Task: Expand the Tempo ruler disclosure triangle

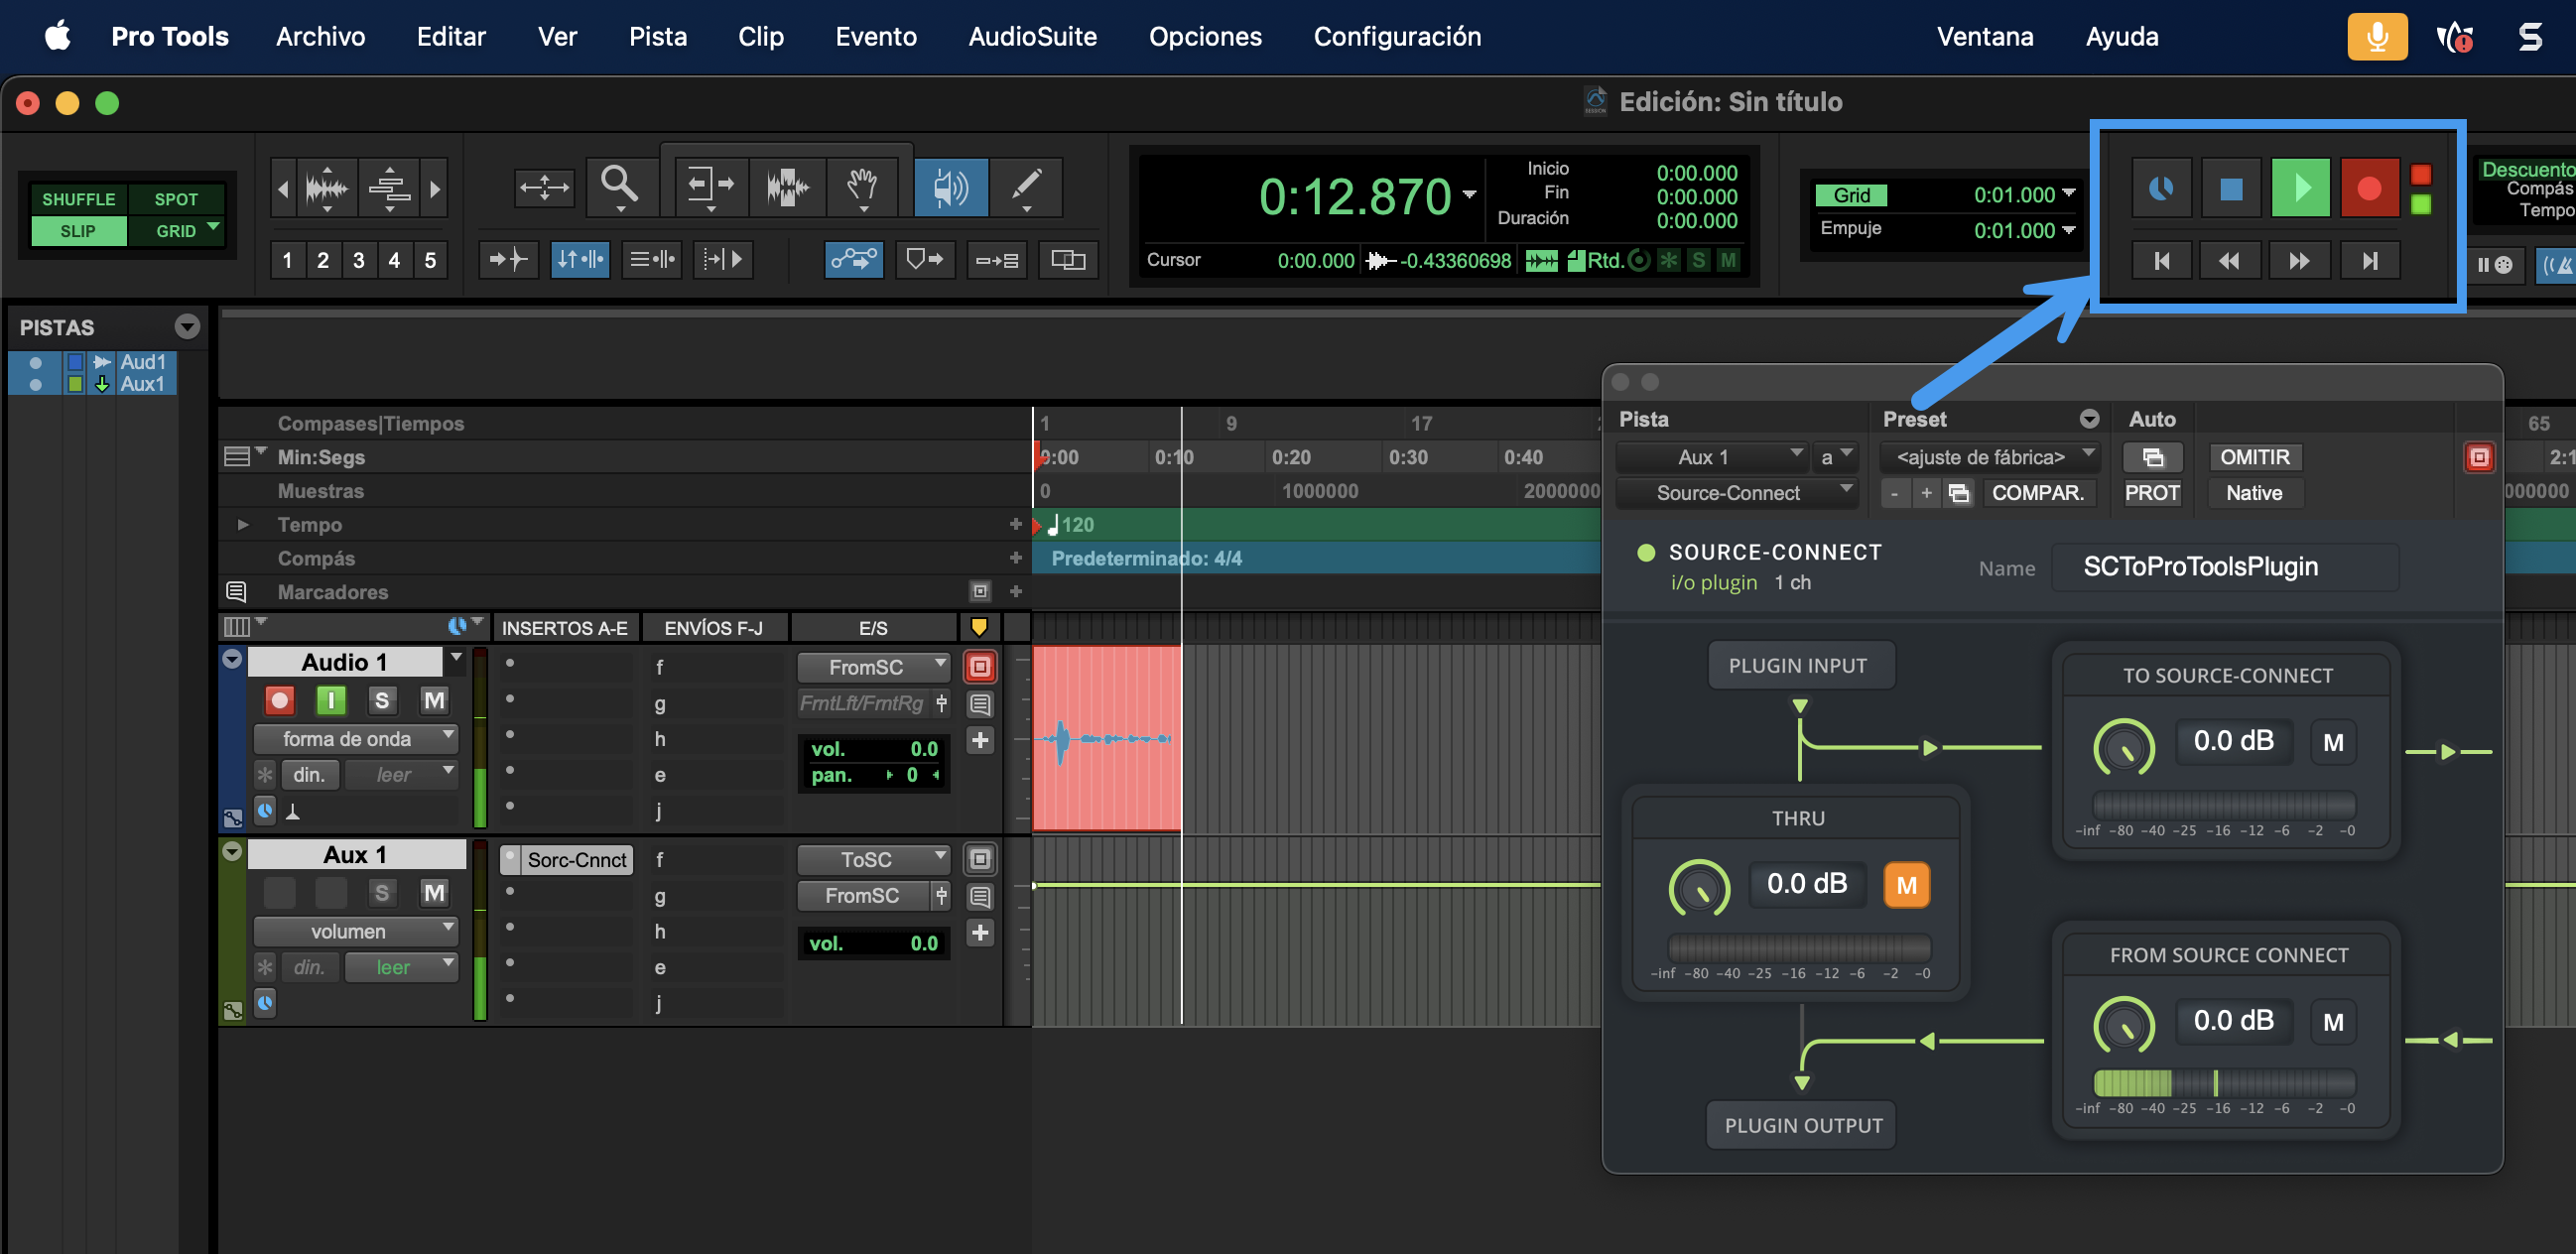Action: tap(242, 524)
